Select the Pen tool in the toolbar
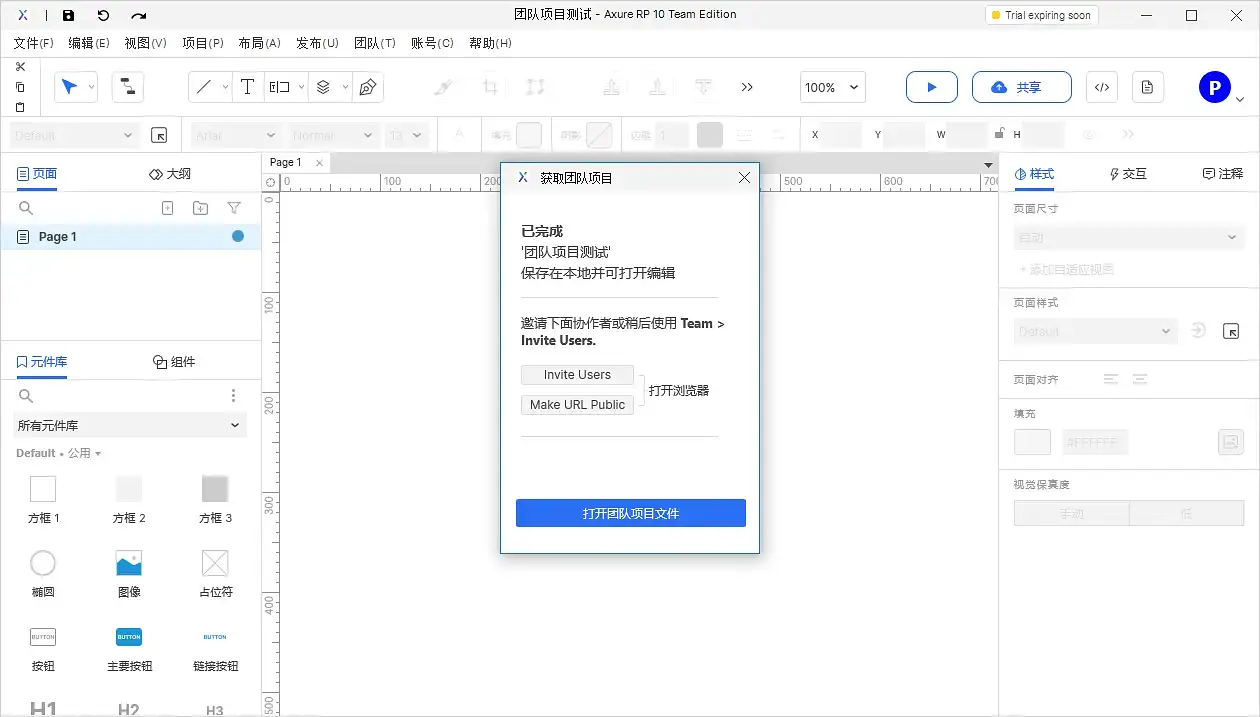1260x717 pixels. pos(368,87)
